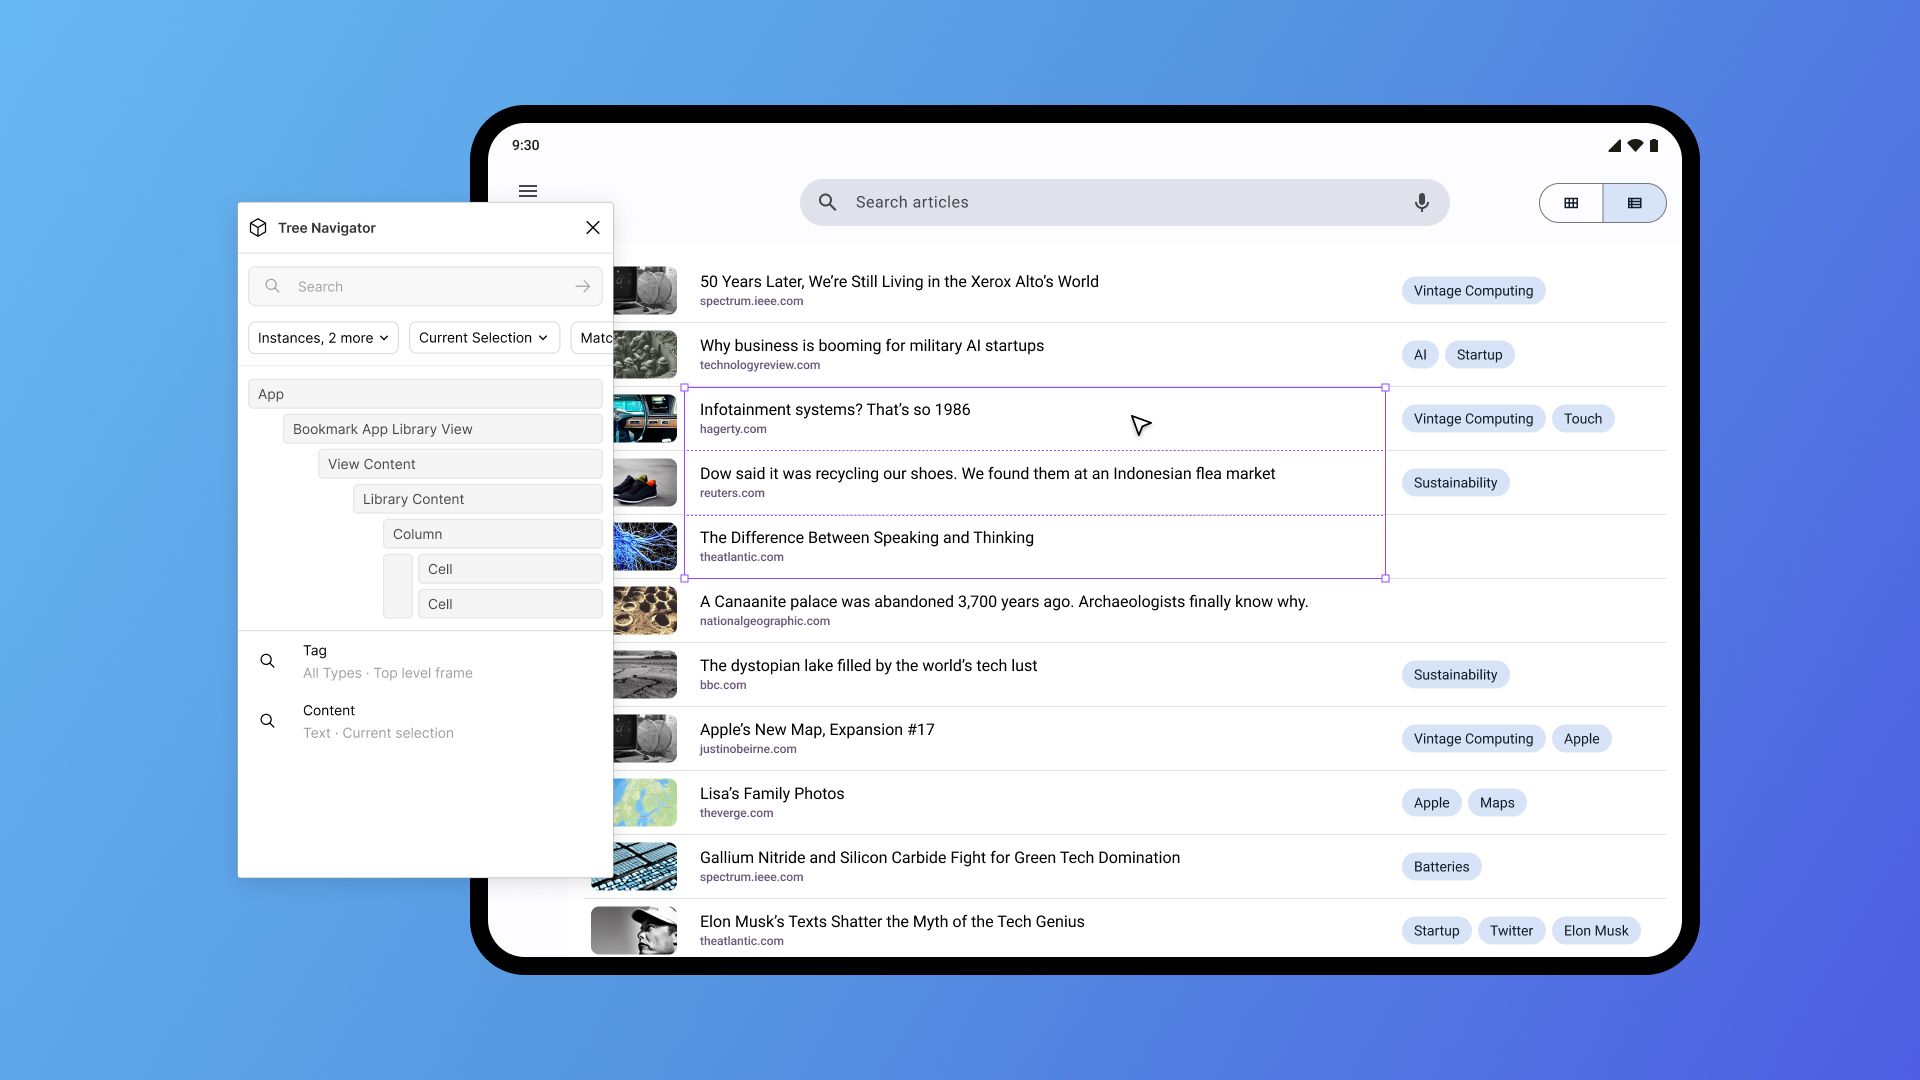1920x1080 pixels.
Task: Open the Instances, 2 more dropdown
Action: pyautogui.click(x=323, y=338)
